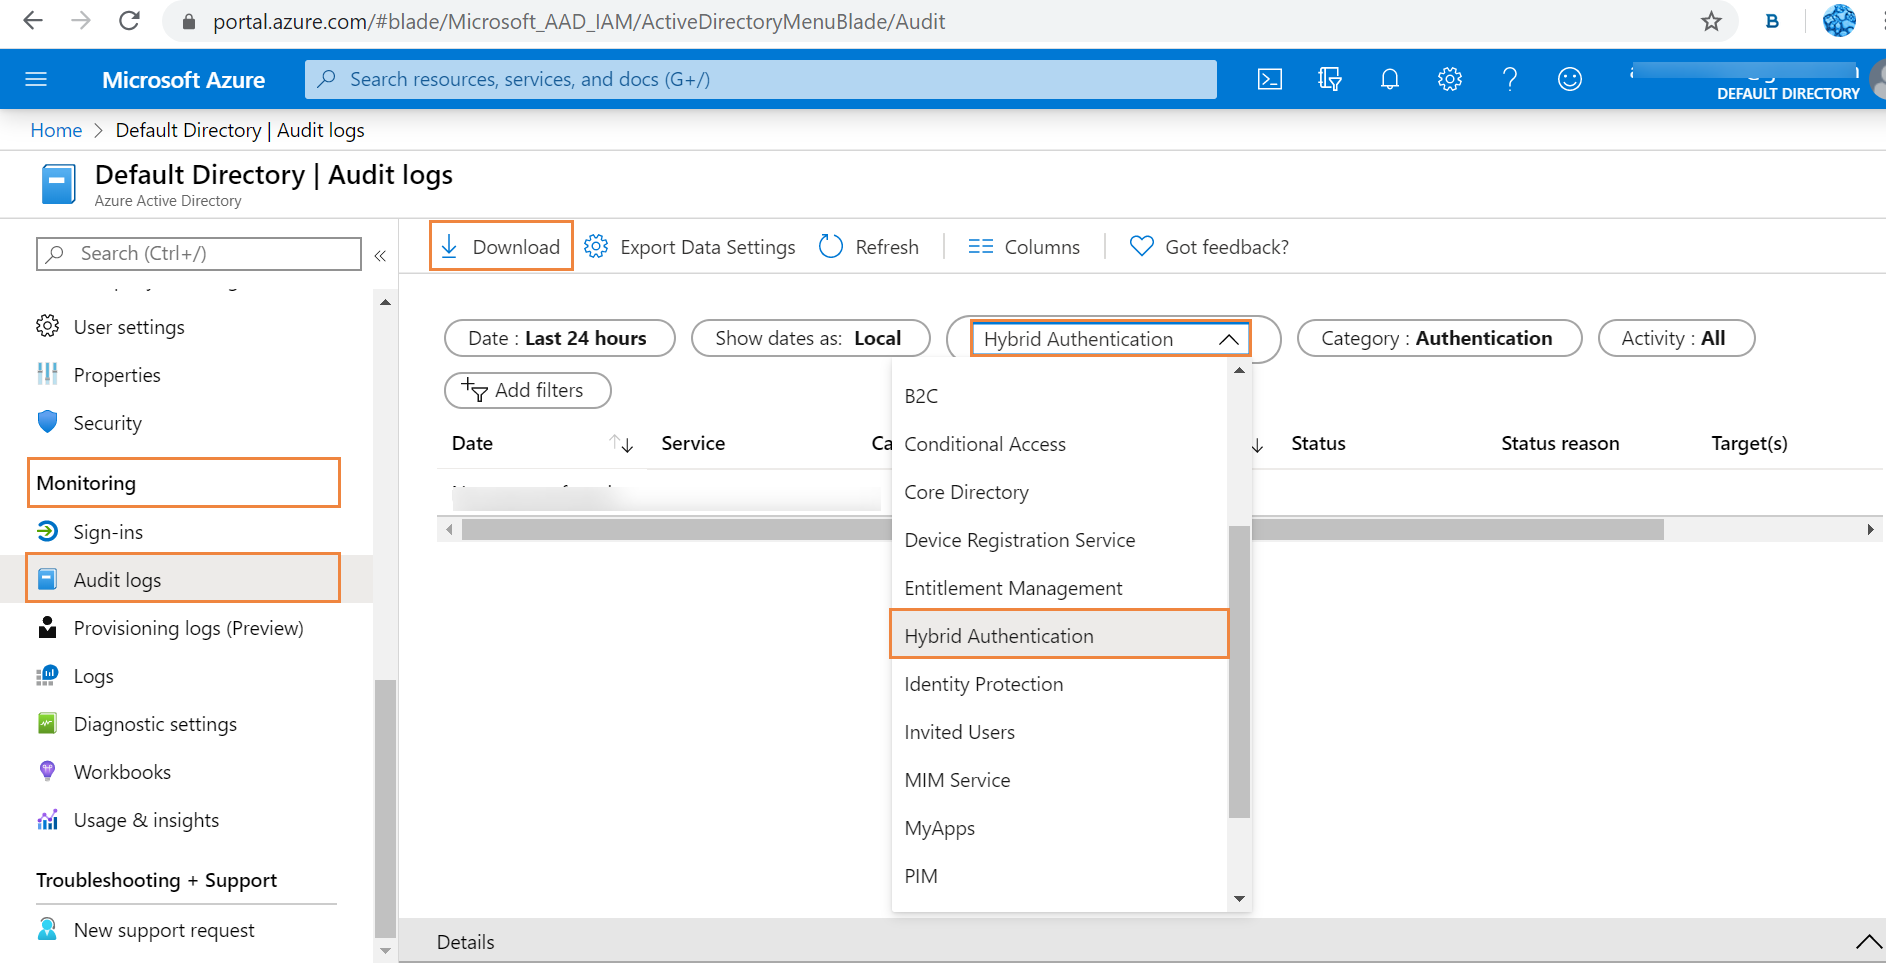The height and width of the screenshot is (963, 1886).
Task: Click the Microsoft Azure logo text
Action: [x=184, y=79]
